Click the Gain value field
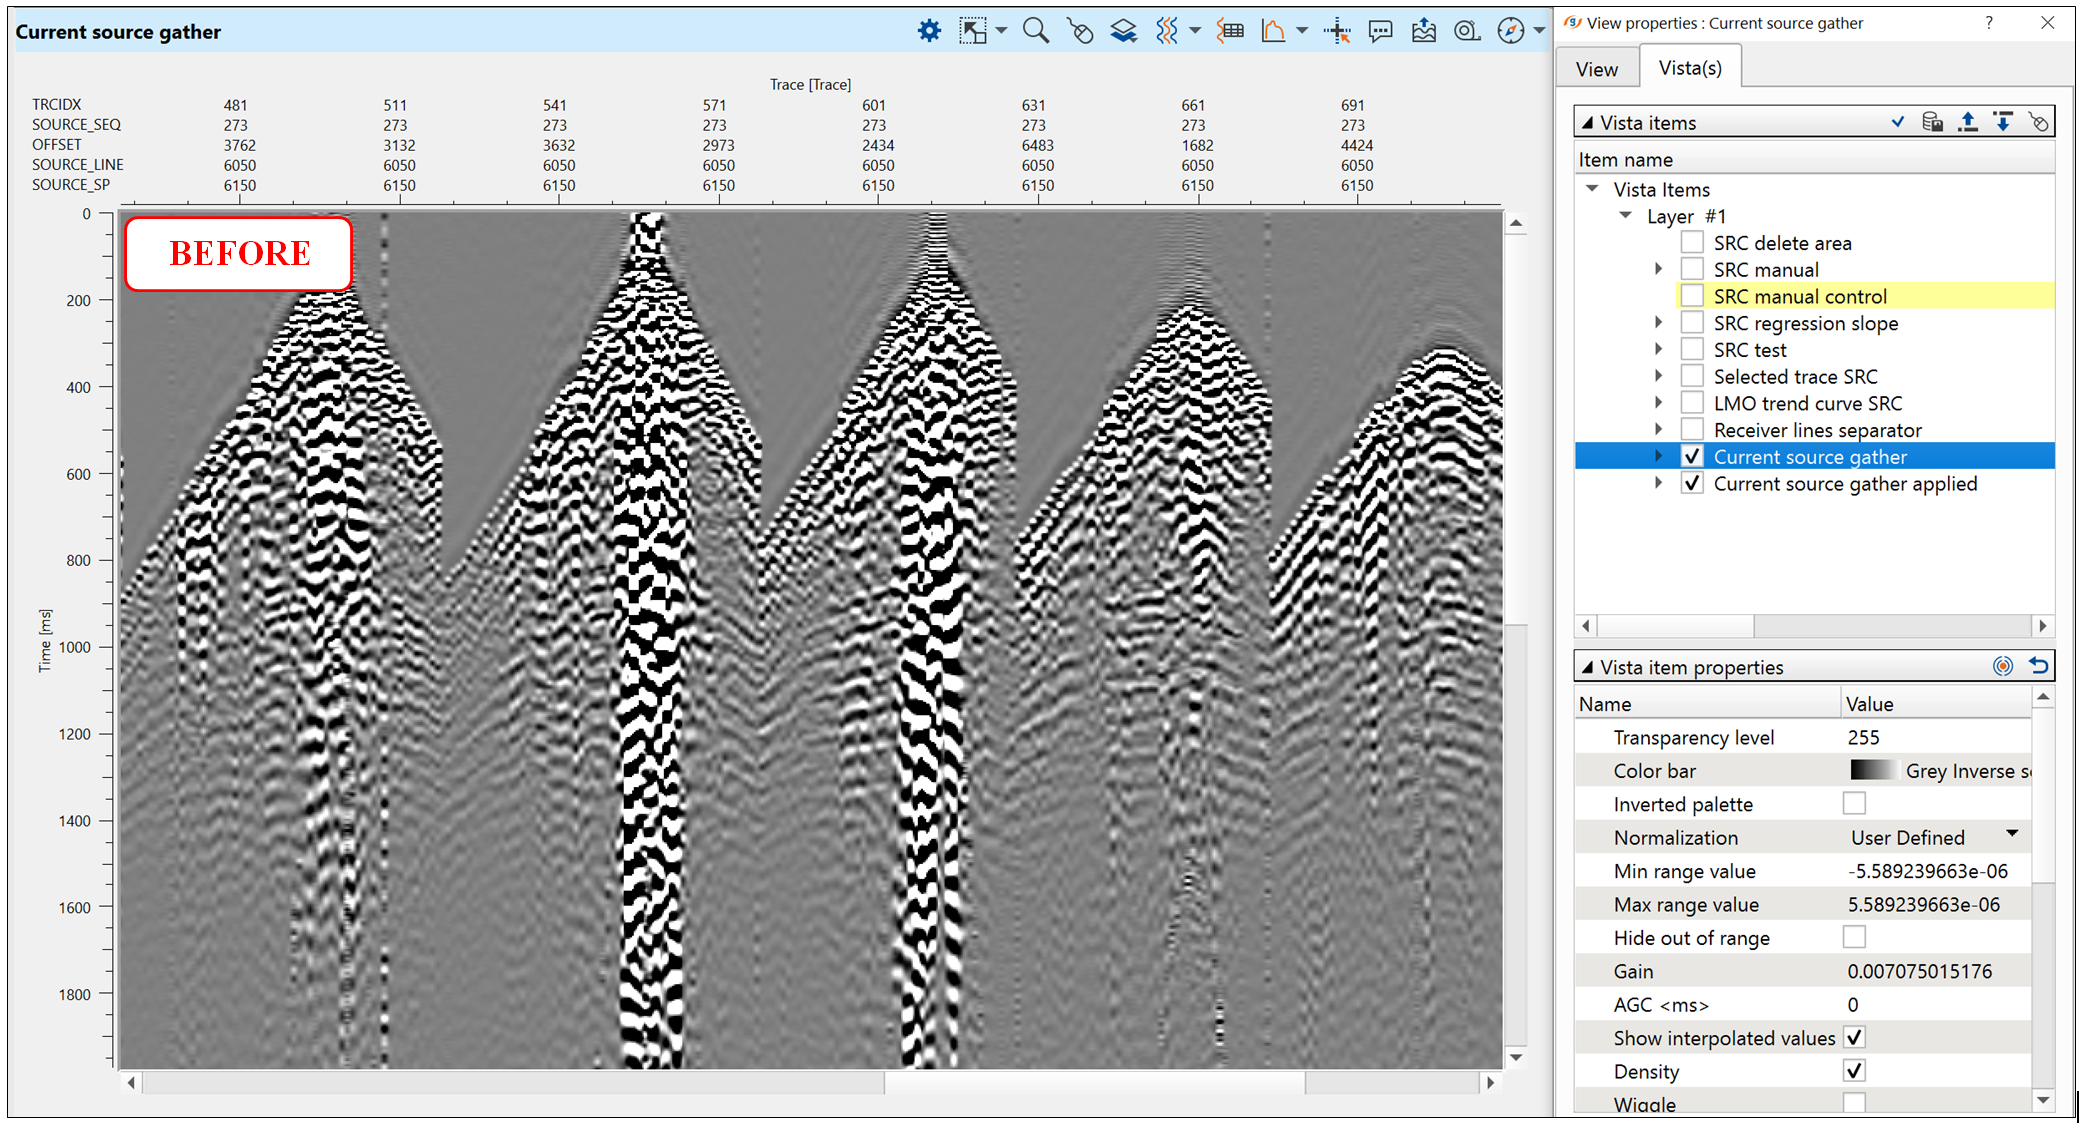Image resolution: width=2082 pixels, height=1123 pixels. 1919,972
